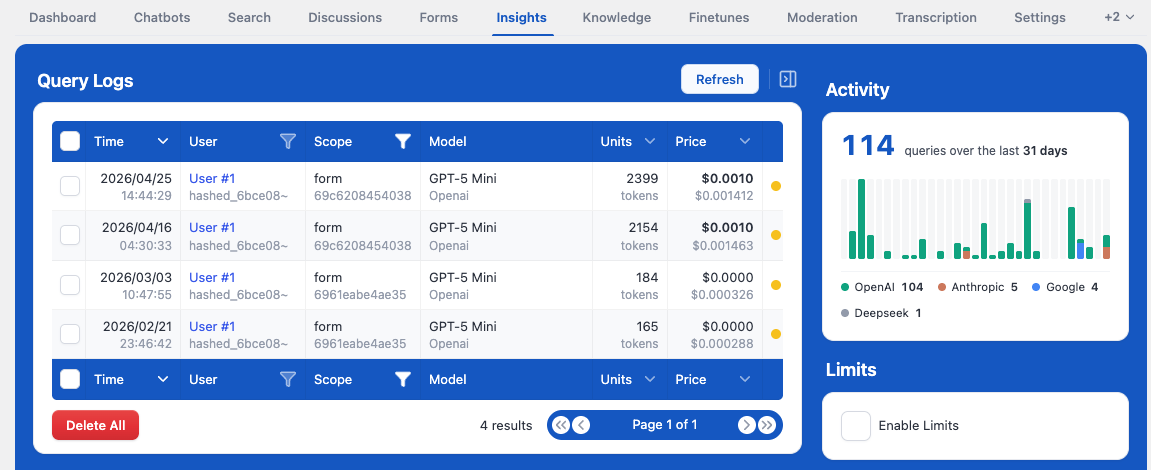Open the Forms tab
Viewport: 1151px width, 470px height.
click(439, 18)
